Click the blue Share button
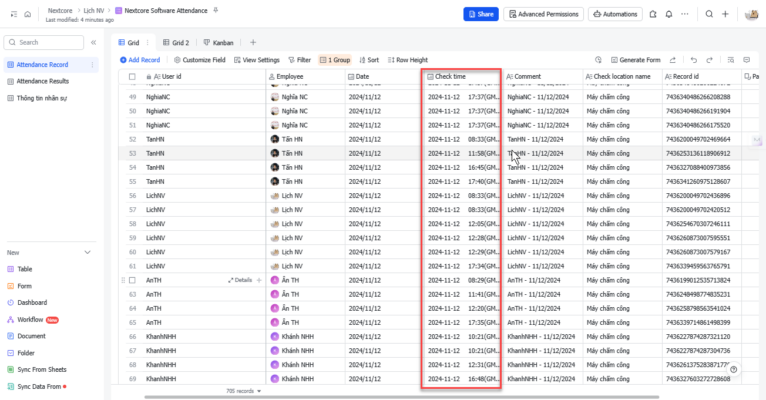 click(x=480, y=15)
